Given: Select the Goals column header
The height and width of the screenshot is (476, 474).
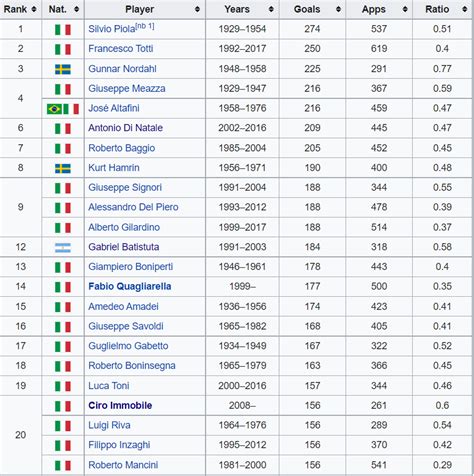Looking at the screenshot, I should point(307,9).
